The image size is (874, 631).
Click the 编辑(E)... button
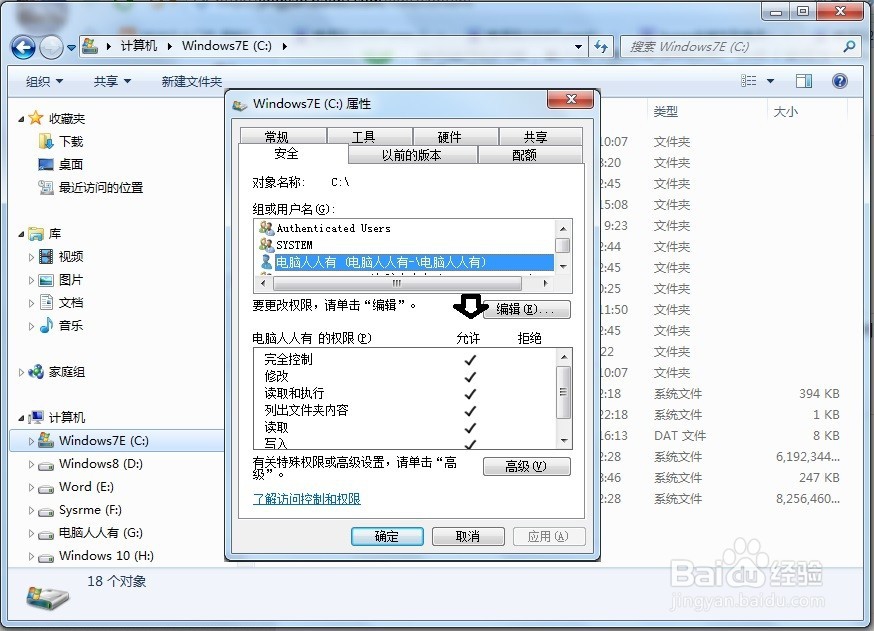526,309
